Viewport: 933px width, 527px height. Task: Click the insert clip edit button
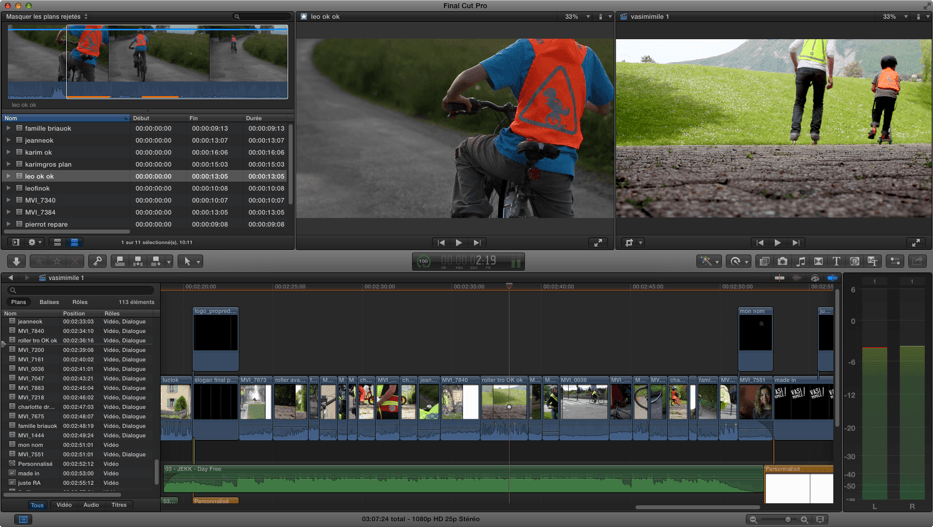137,261
